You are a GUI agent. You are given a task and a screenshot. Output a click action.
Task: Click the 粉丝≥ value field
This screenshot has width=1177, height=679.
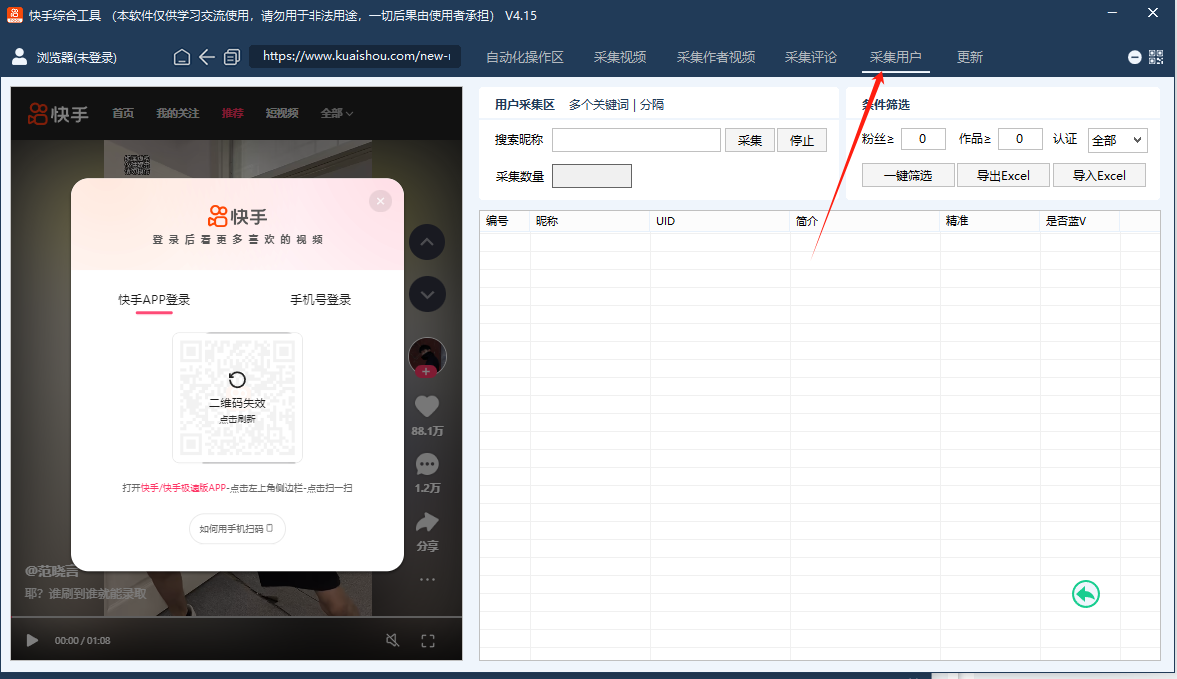tap(923, 139)
